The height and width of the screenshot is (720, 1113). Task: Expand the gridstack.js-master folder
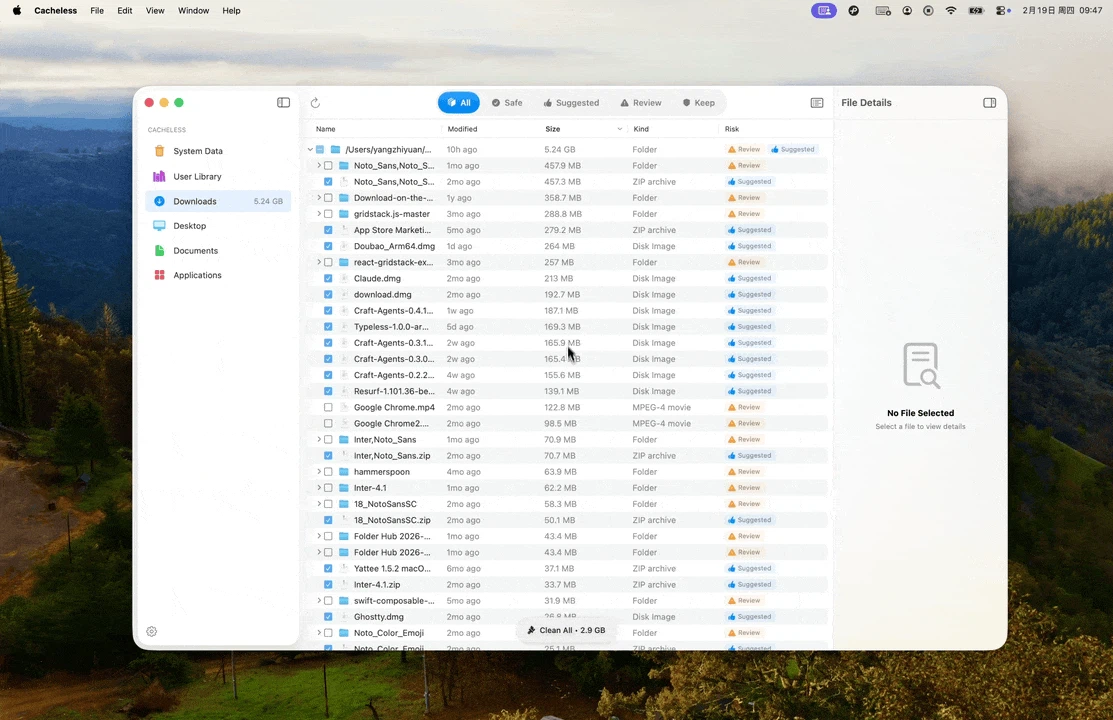tap(319, 213)
